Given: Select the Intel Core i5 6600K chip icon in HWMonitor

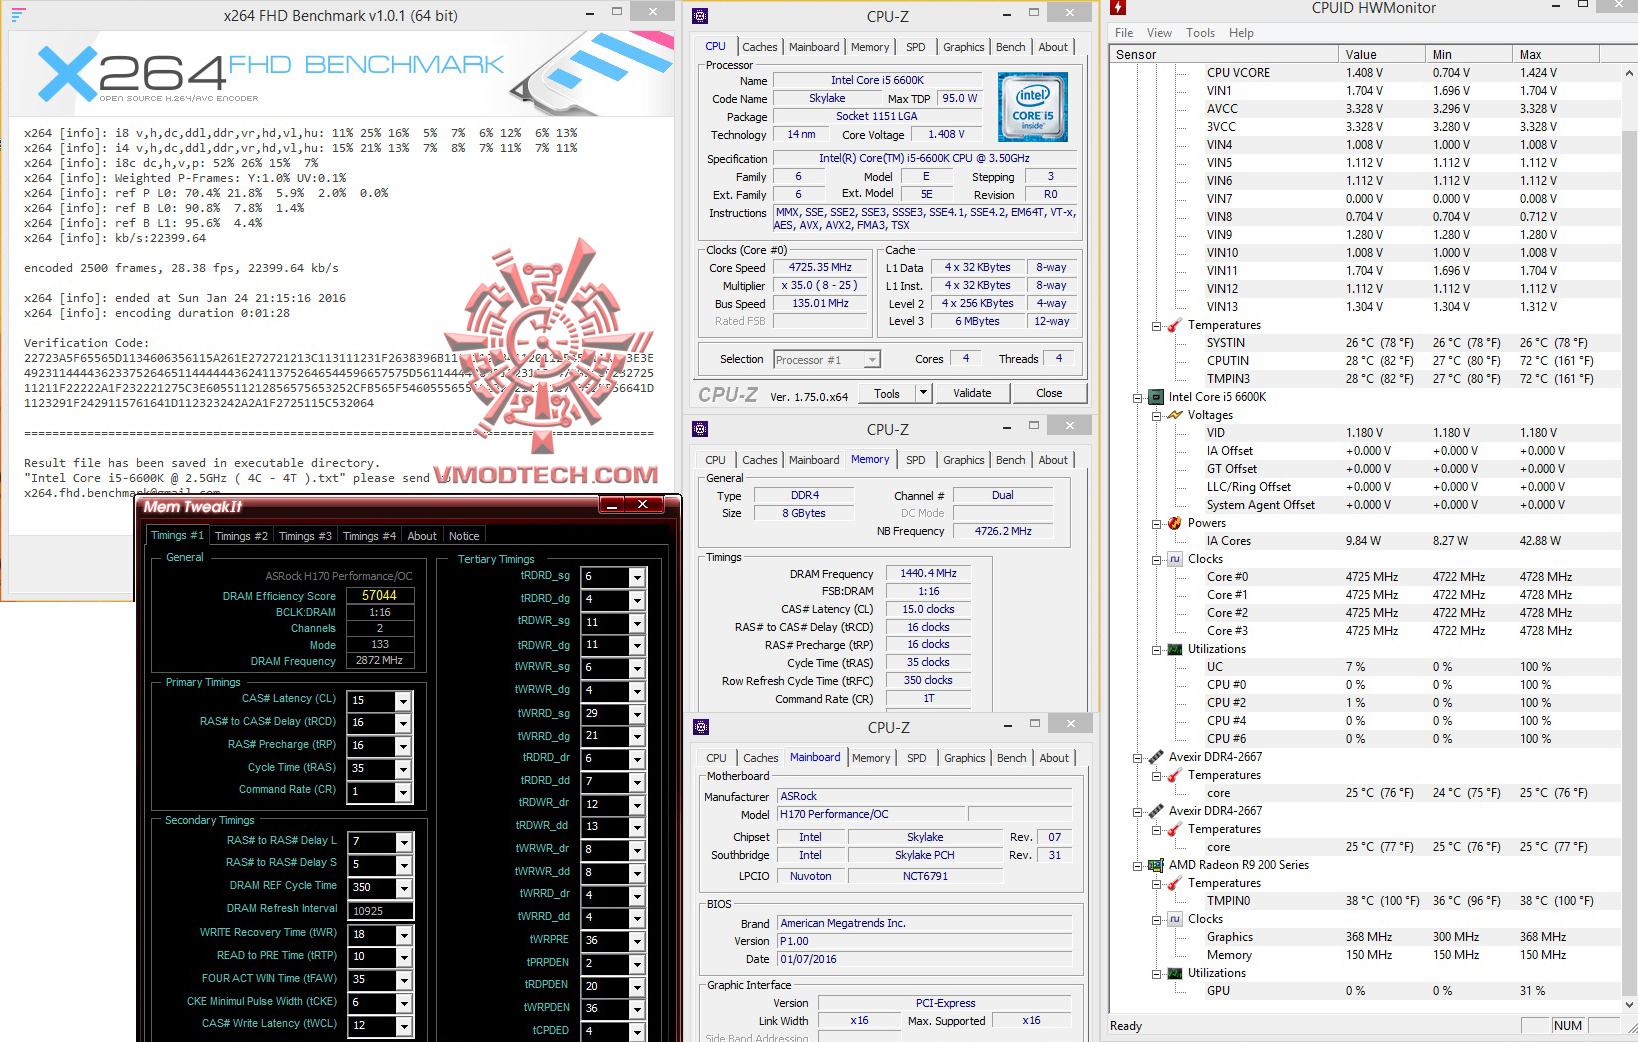Looking at the screenshot, I should [x=1155, y=397].
